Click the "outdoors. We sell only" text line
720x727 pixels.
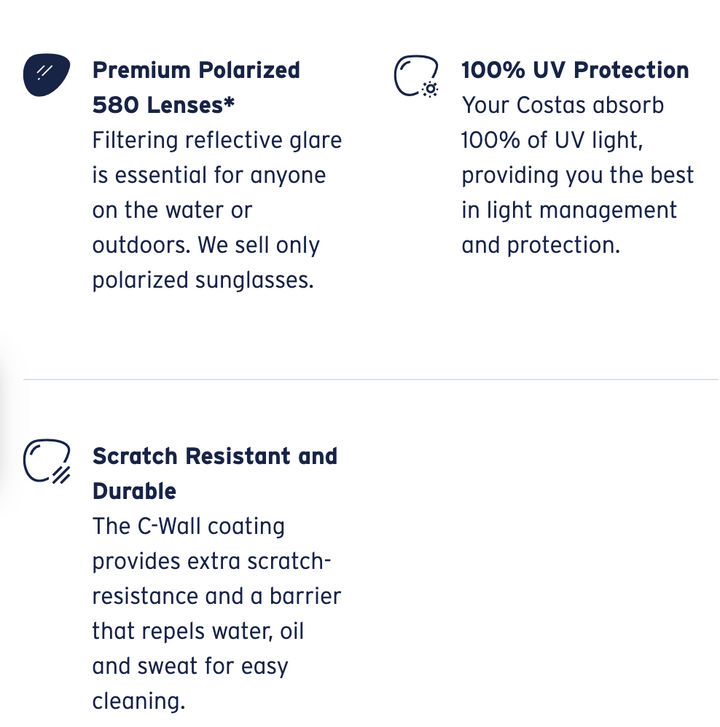tap(206, 245)
